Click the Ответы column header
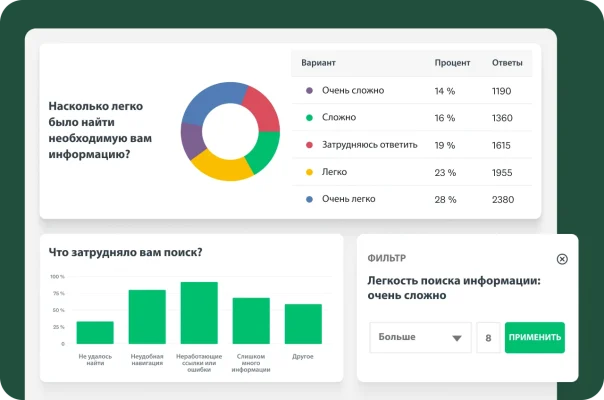 507,63
